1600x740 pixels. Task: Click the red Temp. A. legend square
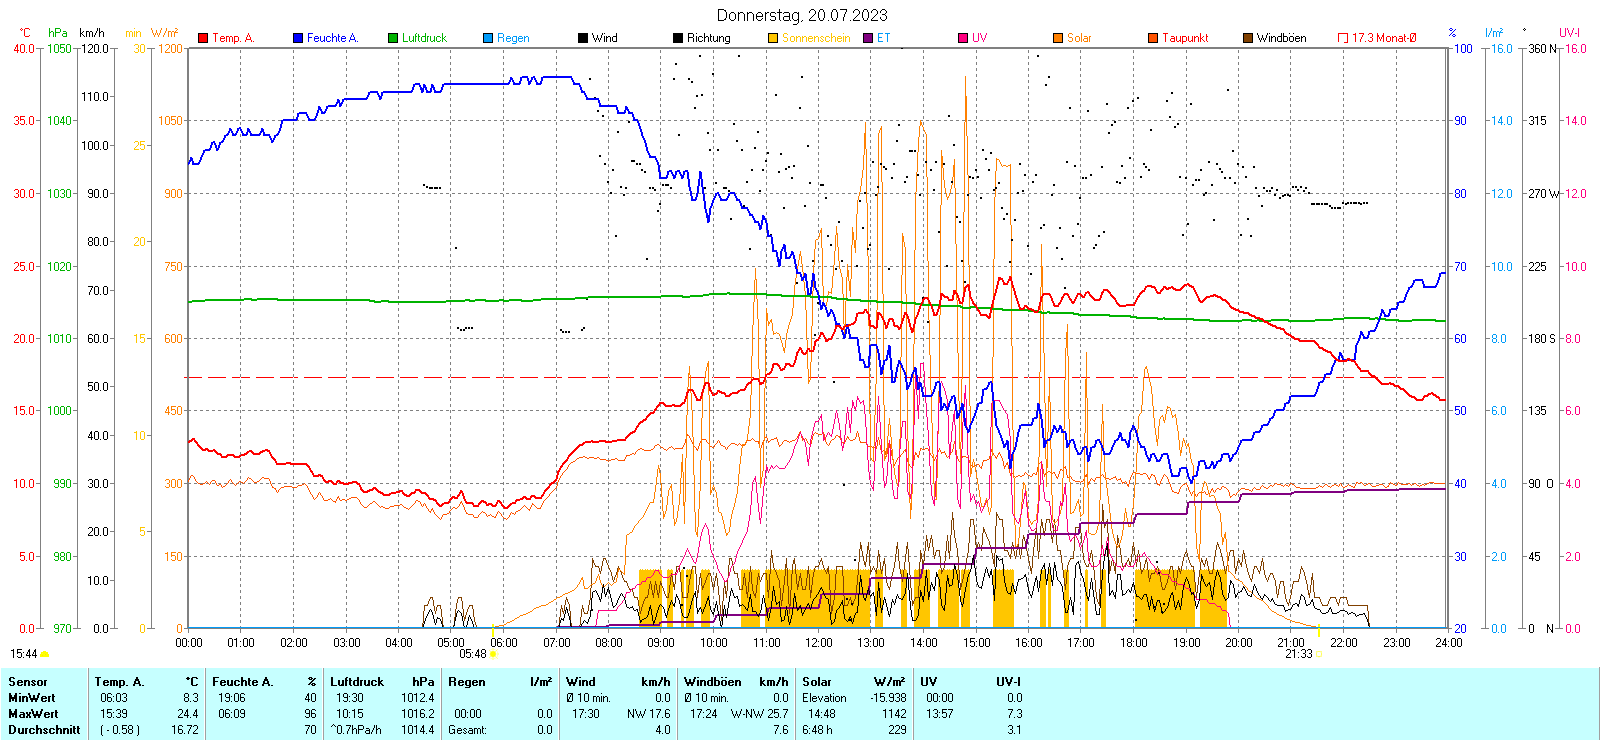(203, 38)
